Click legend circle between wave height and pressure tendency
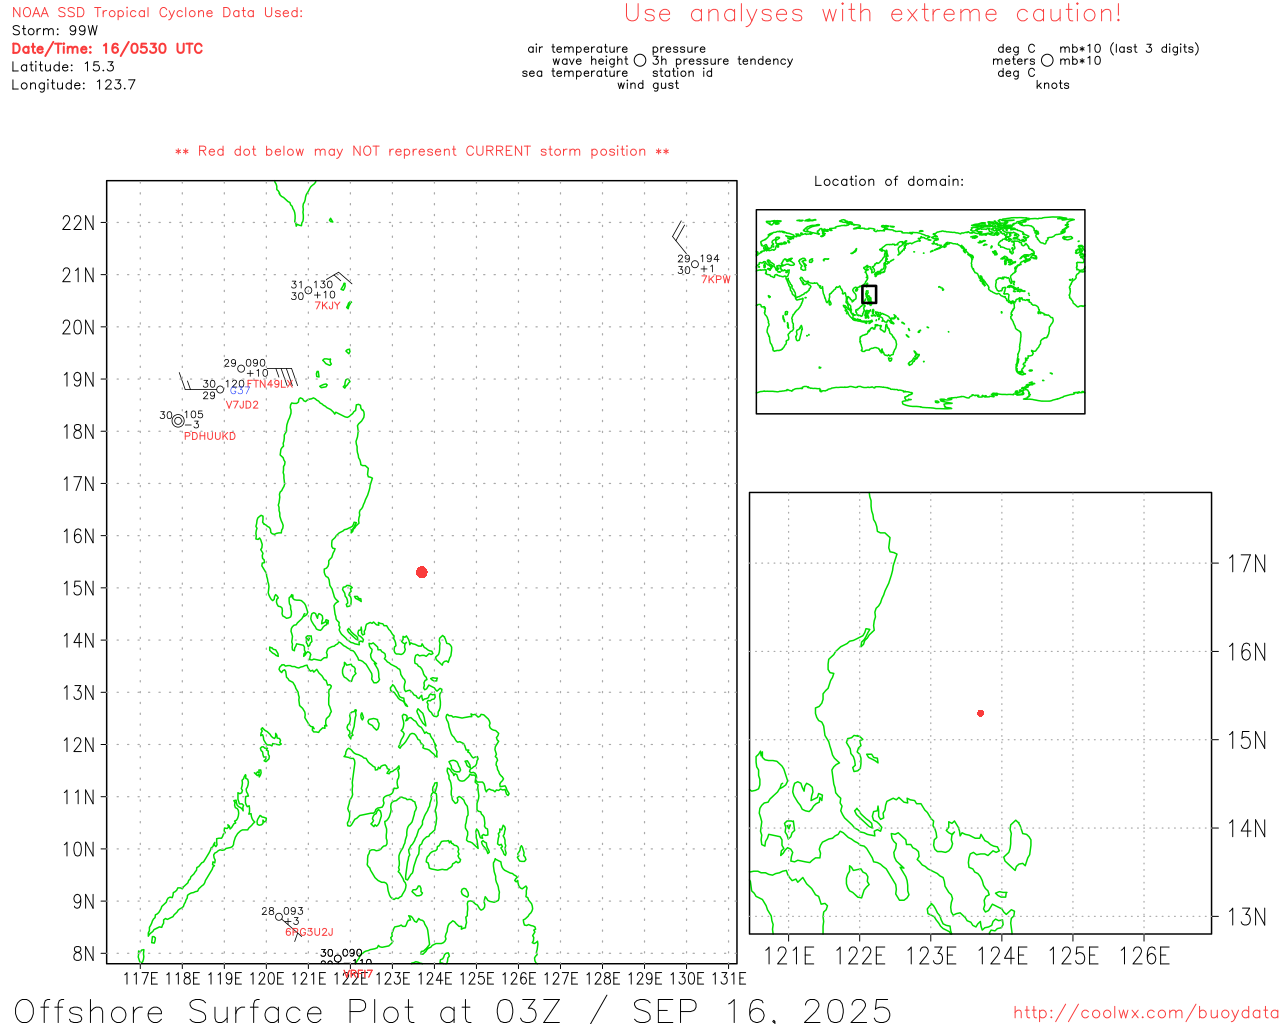1280x1024 pixels. [640, 61]
